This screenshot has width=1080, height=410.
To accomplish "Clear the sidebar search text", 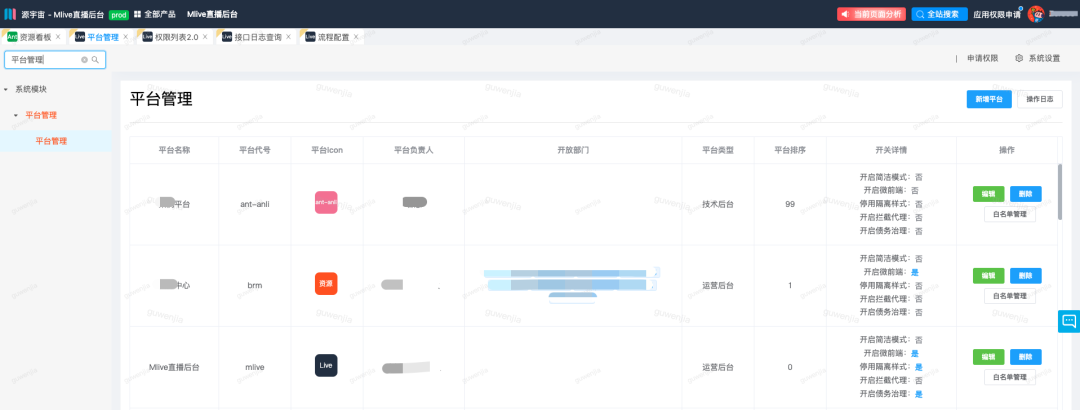I will coord(85,60).
